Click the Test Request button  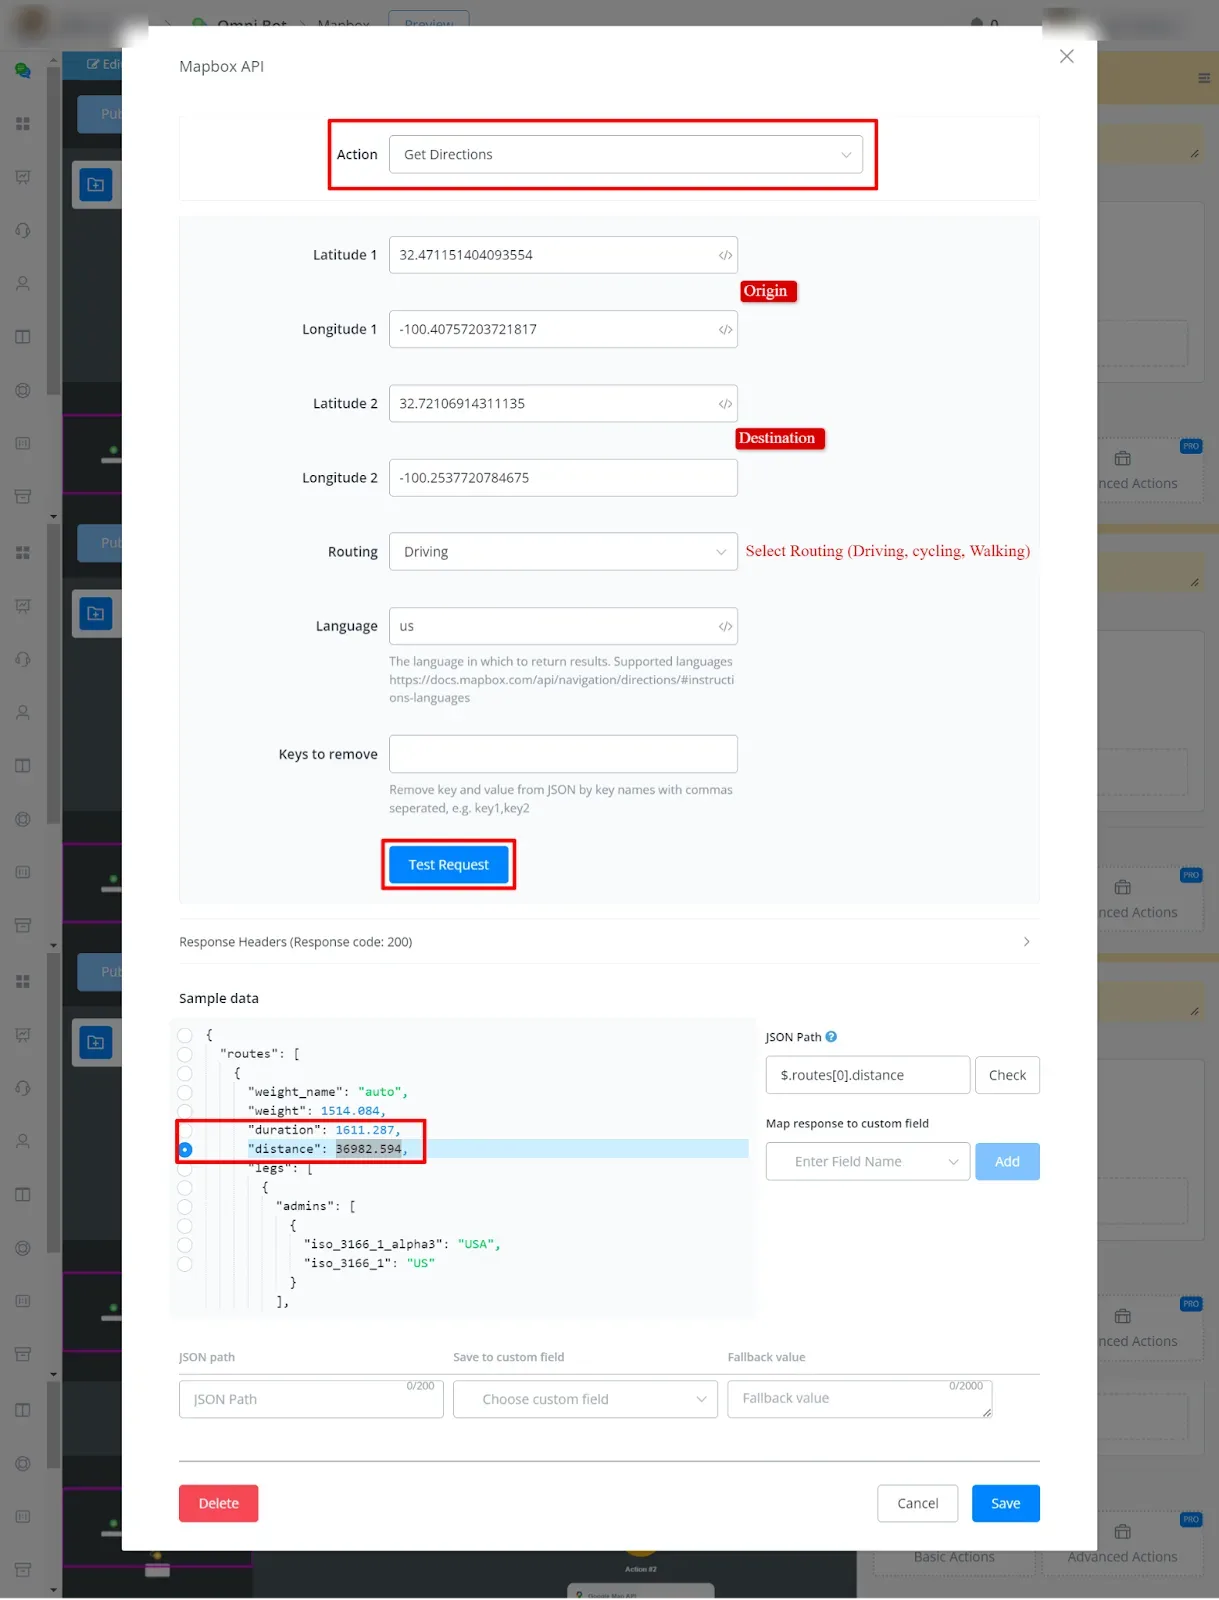click(x=448, y=865)
